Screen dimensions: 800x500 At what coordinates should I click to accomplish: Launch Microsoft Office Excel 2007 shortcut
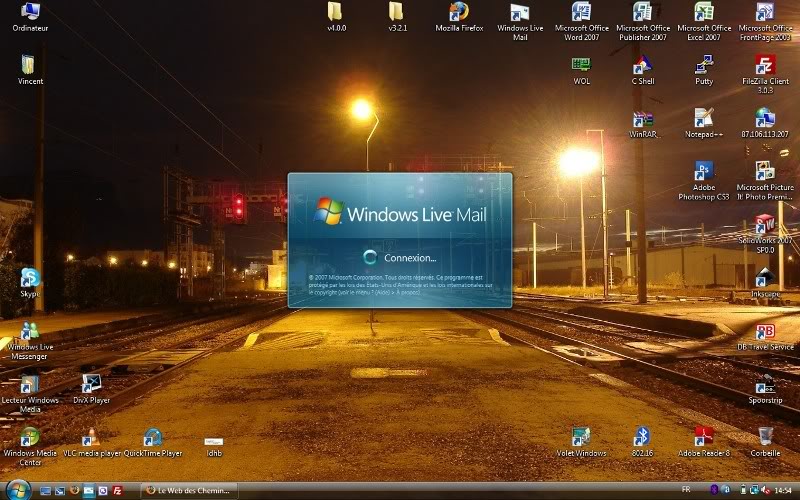coord(704,21)
